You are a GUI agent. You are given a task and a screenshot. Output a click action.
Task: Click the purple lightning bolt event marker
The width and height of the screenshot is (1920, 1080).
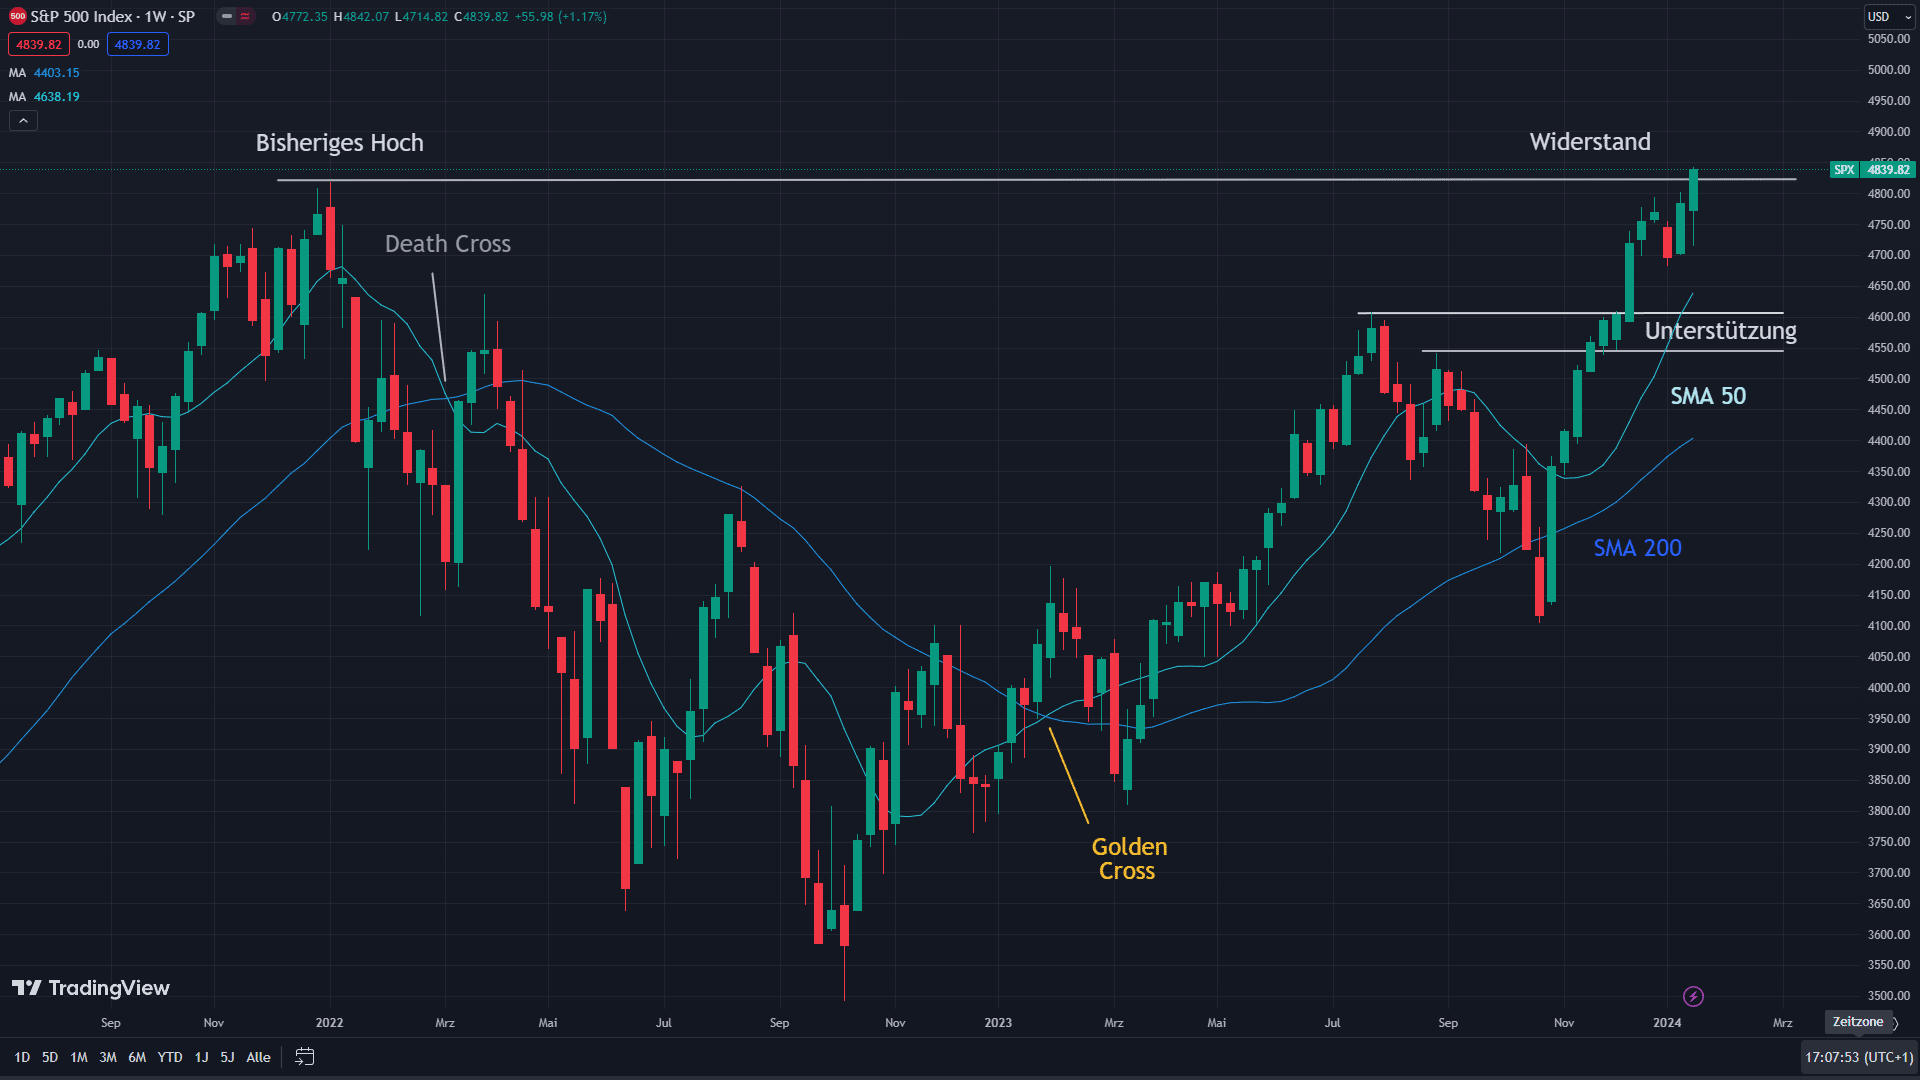click(x=1693, y=996)
